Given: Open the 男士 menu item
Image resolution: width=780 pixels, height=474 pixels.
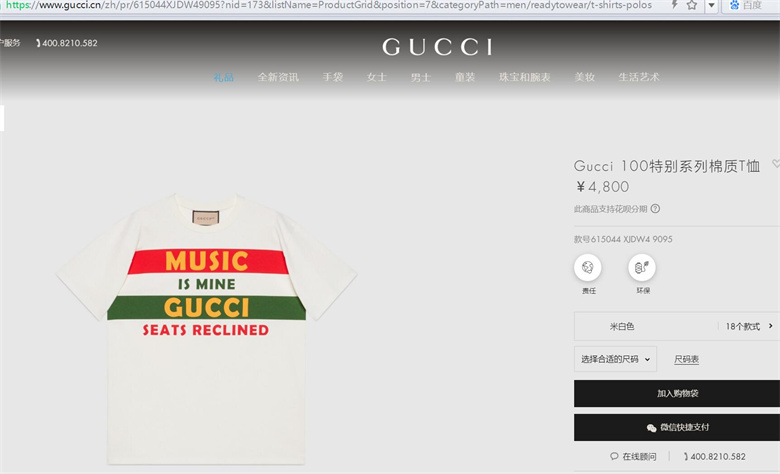Looking at the screenshot, I should (420, 77).
